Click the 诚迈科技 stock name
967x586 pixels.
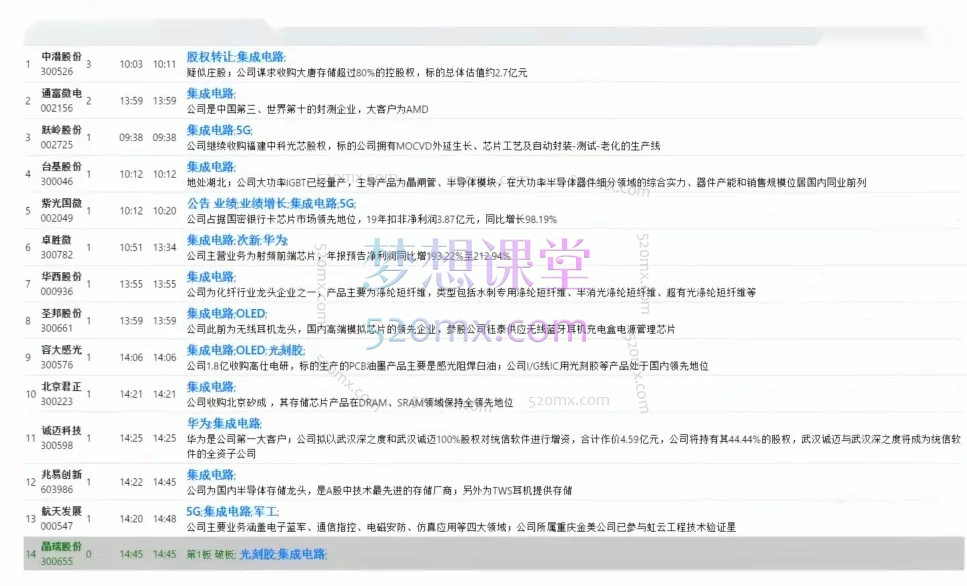coord(61,431)
